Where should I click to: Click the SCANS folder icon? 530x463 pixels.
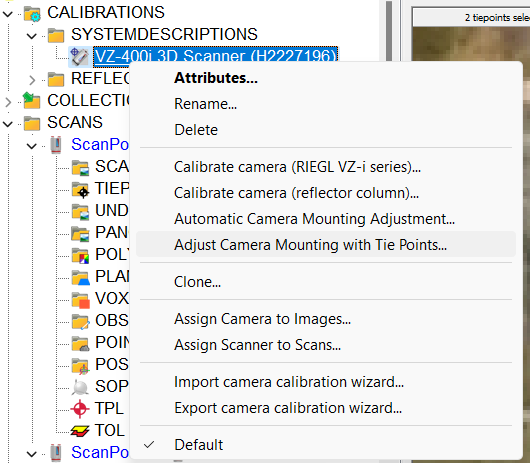(32, 123)
